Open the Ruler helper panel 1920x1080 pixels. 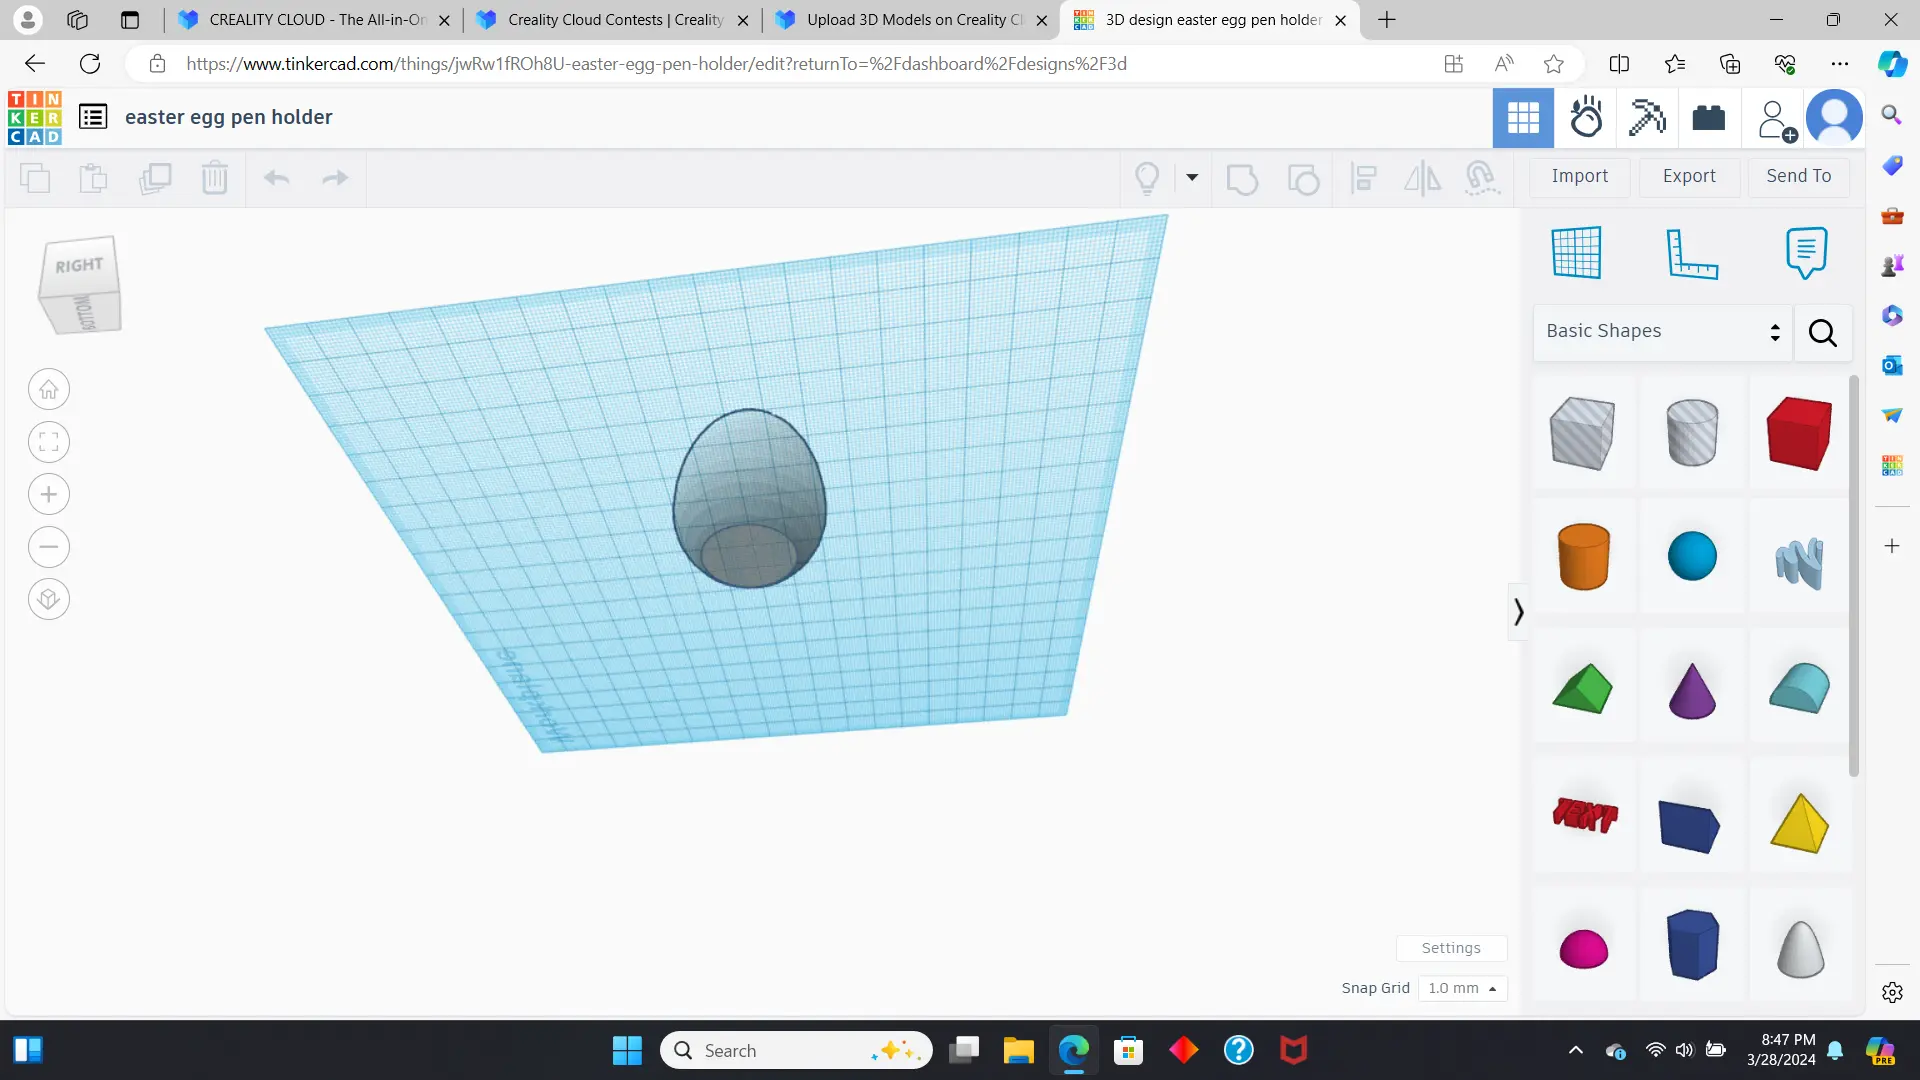1693,253
